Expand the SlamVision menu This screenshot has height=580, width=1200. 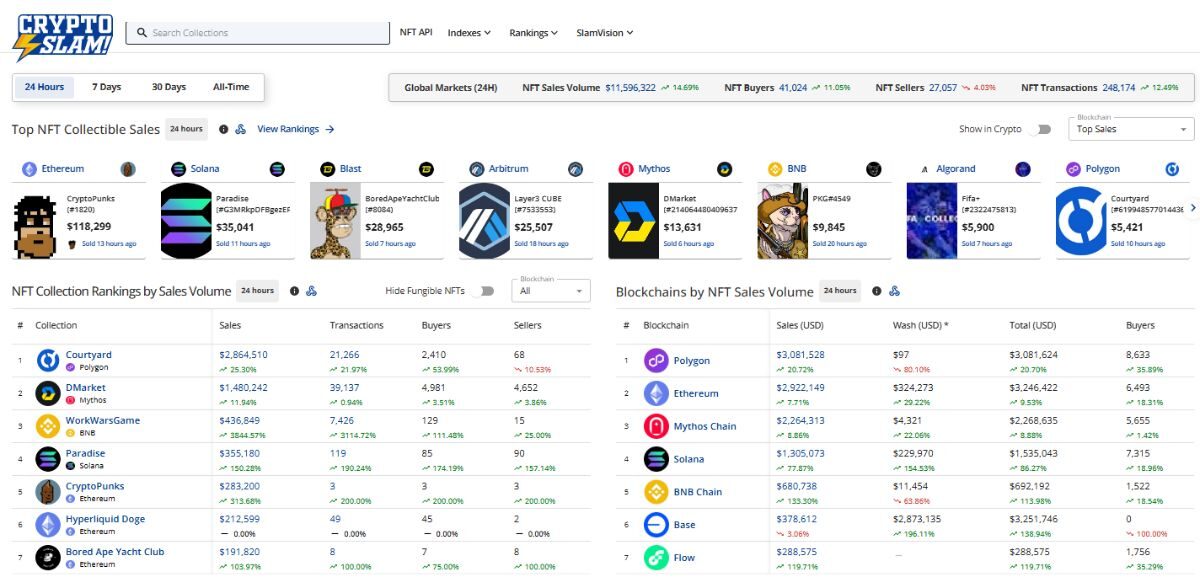(605, 32)
